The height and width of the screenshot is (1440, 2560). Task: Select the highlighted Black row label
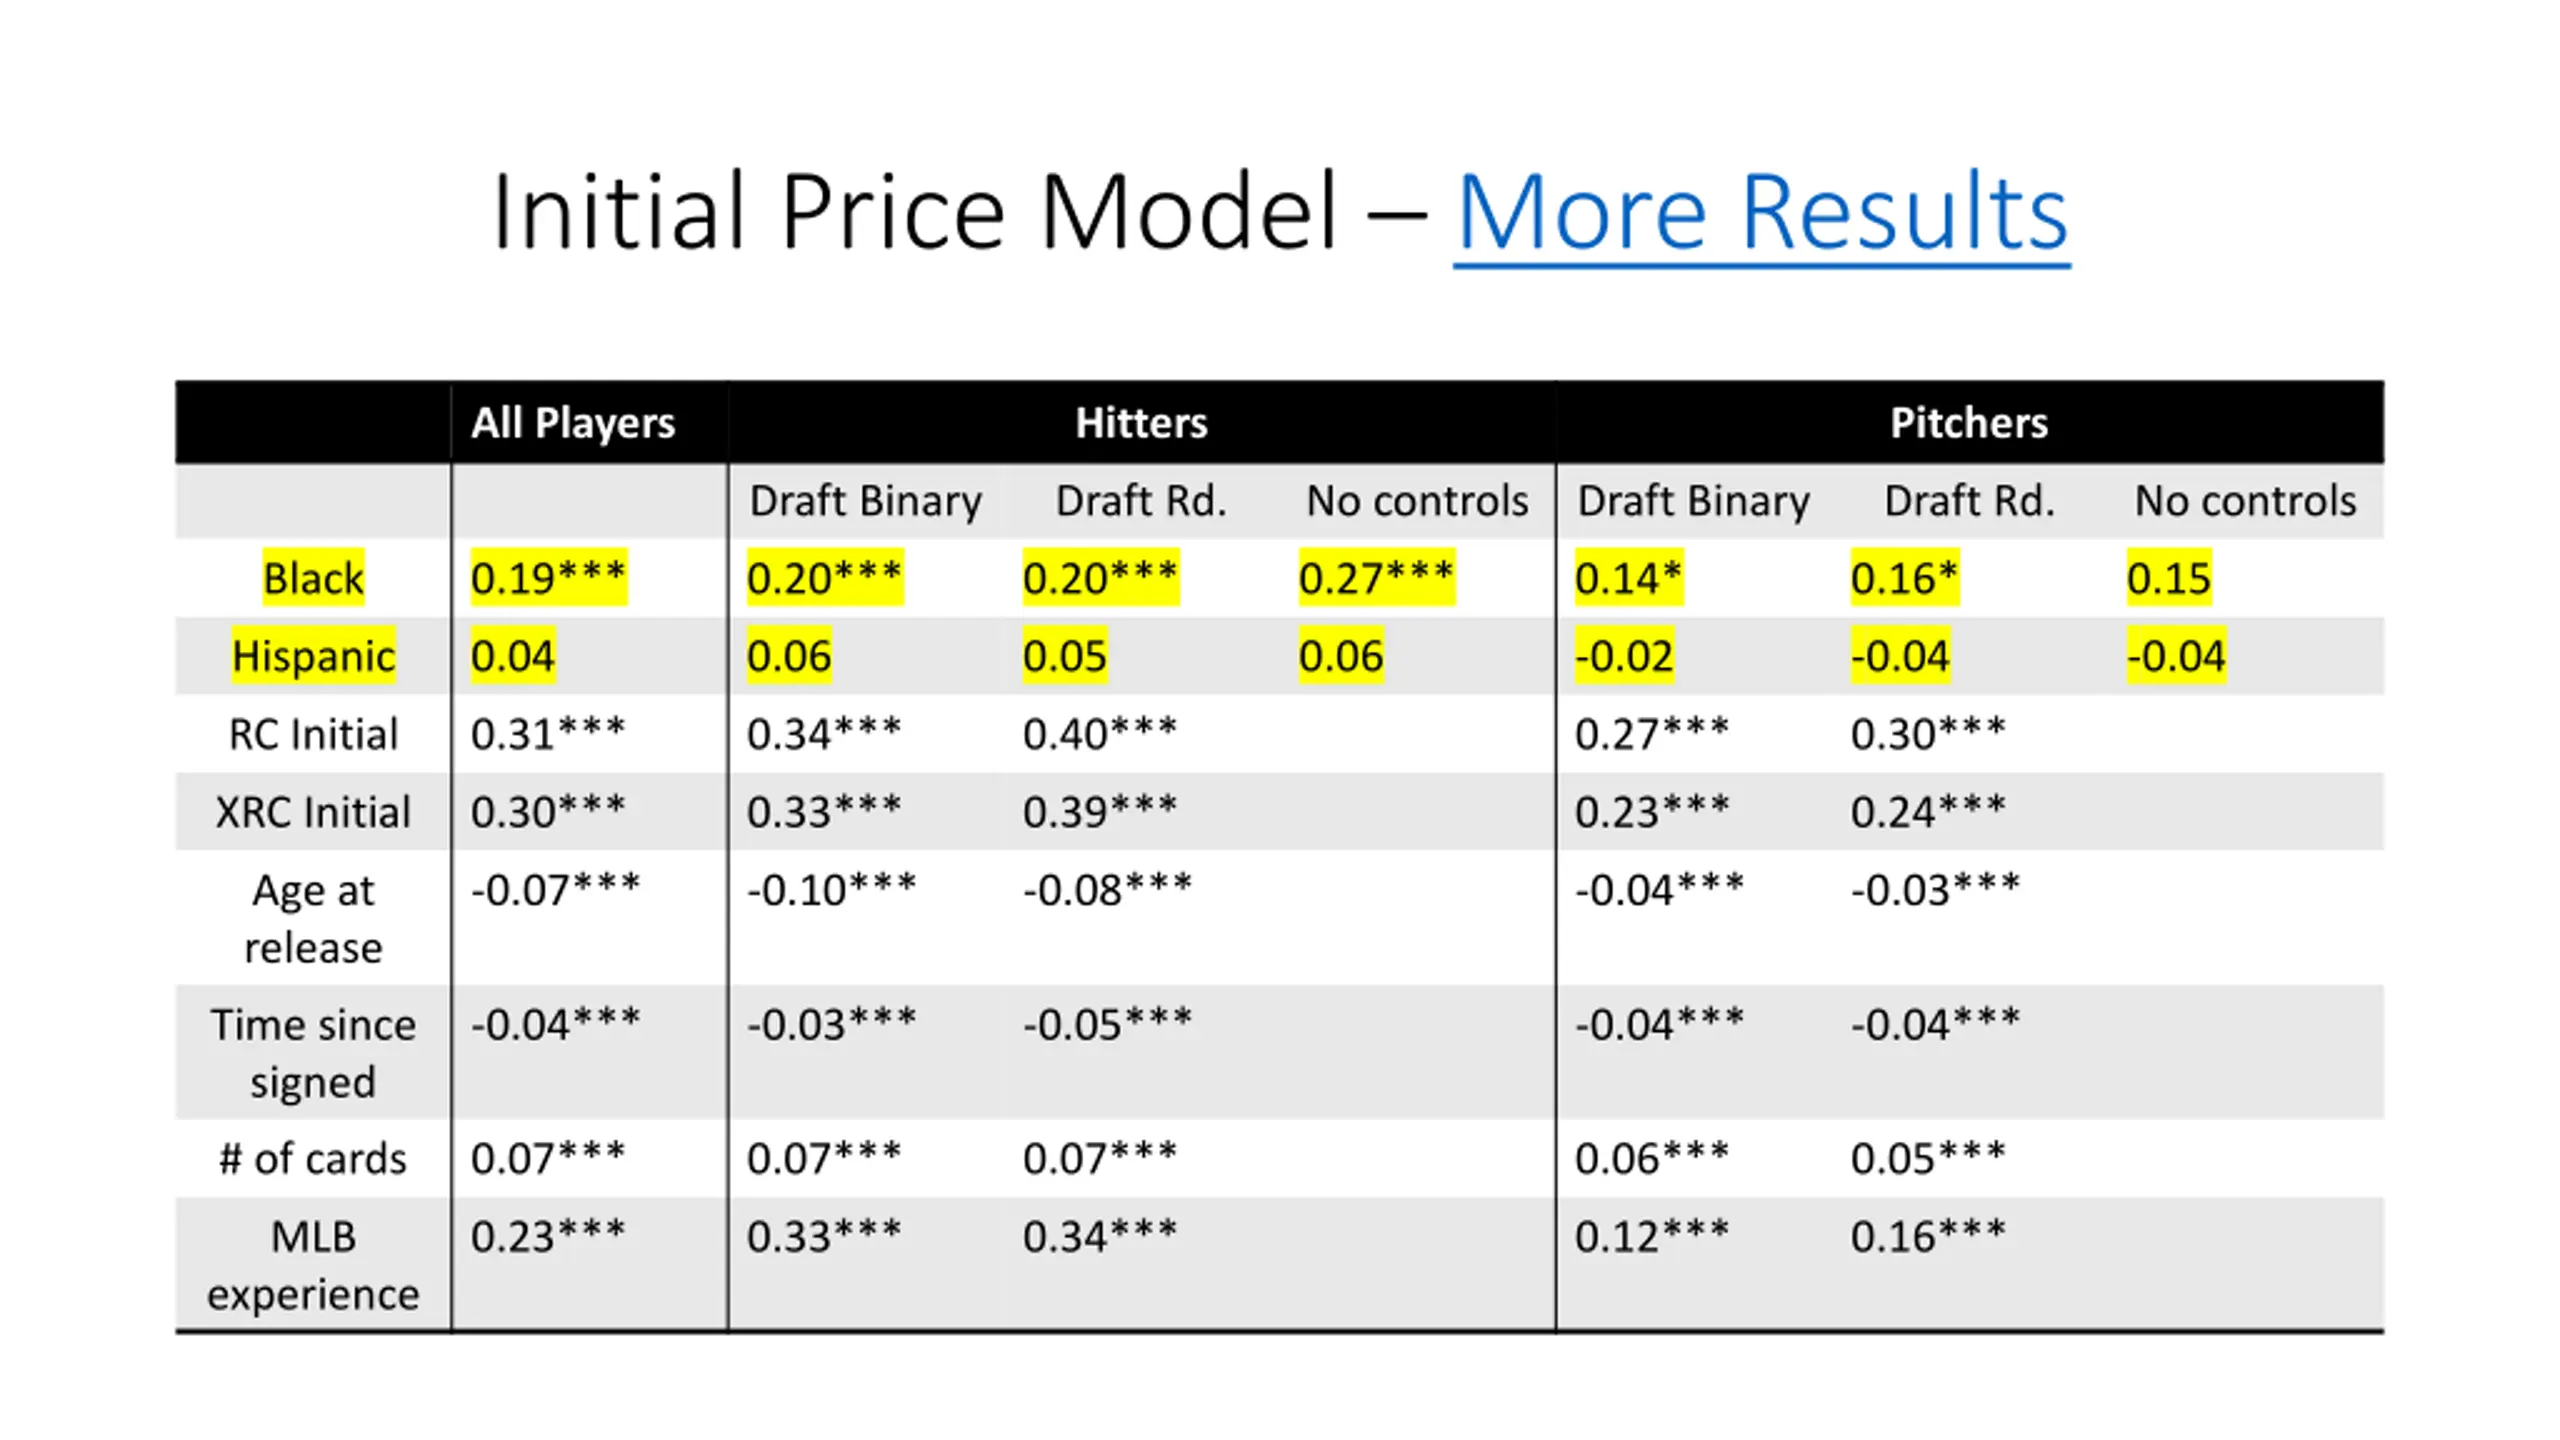click(x=313, y=578)
